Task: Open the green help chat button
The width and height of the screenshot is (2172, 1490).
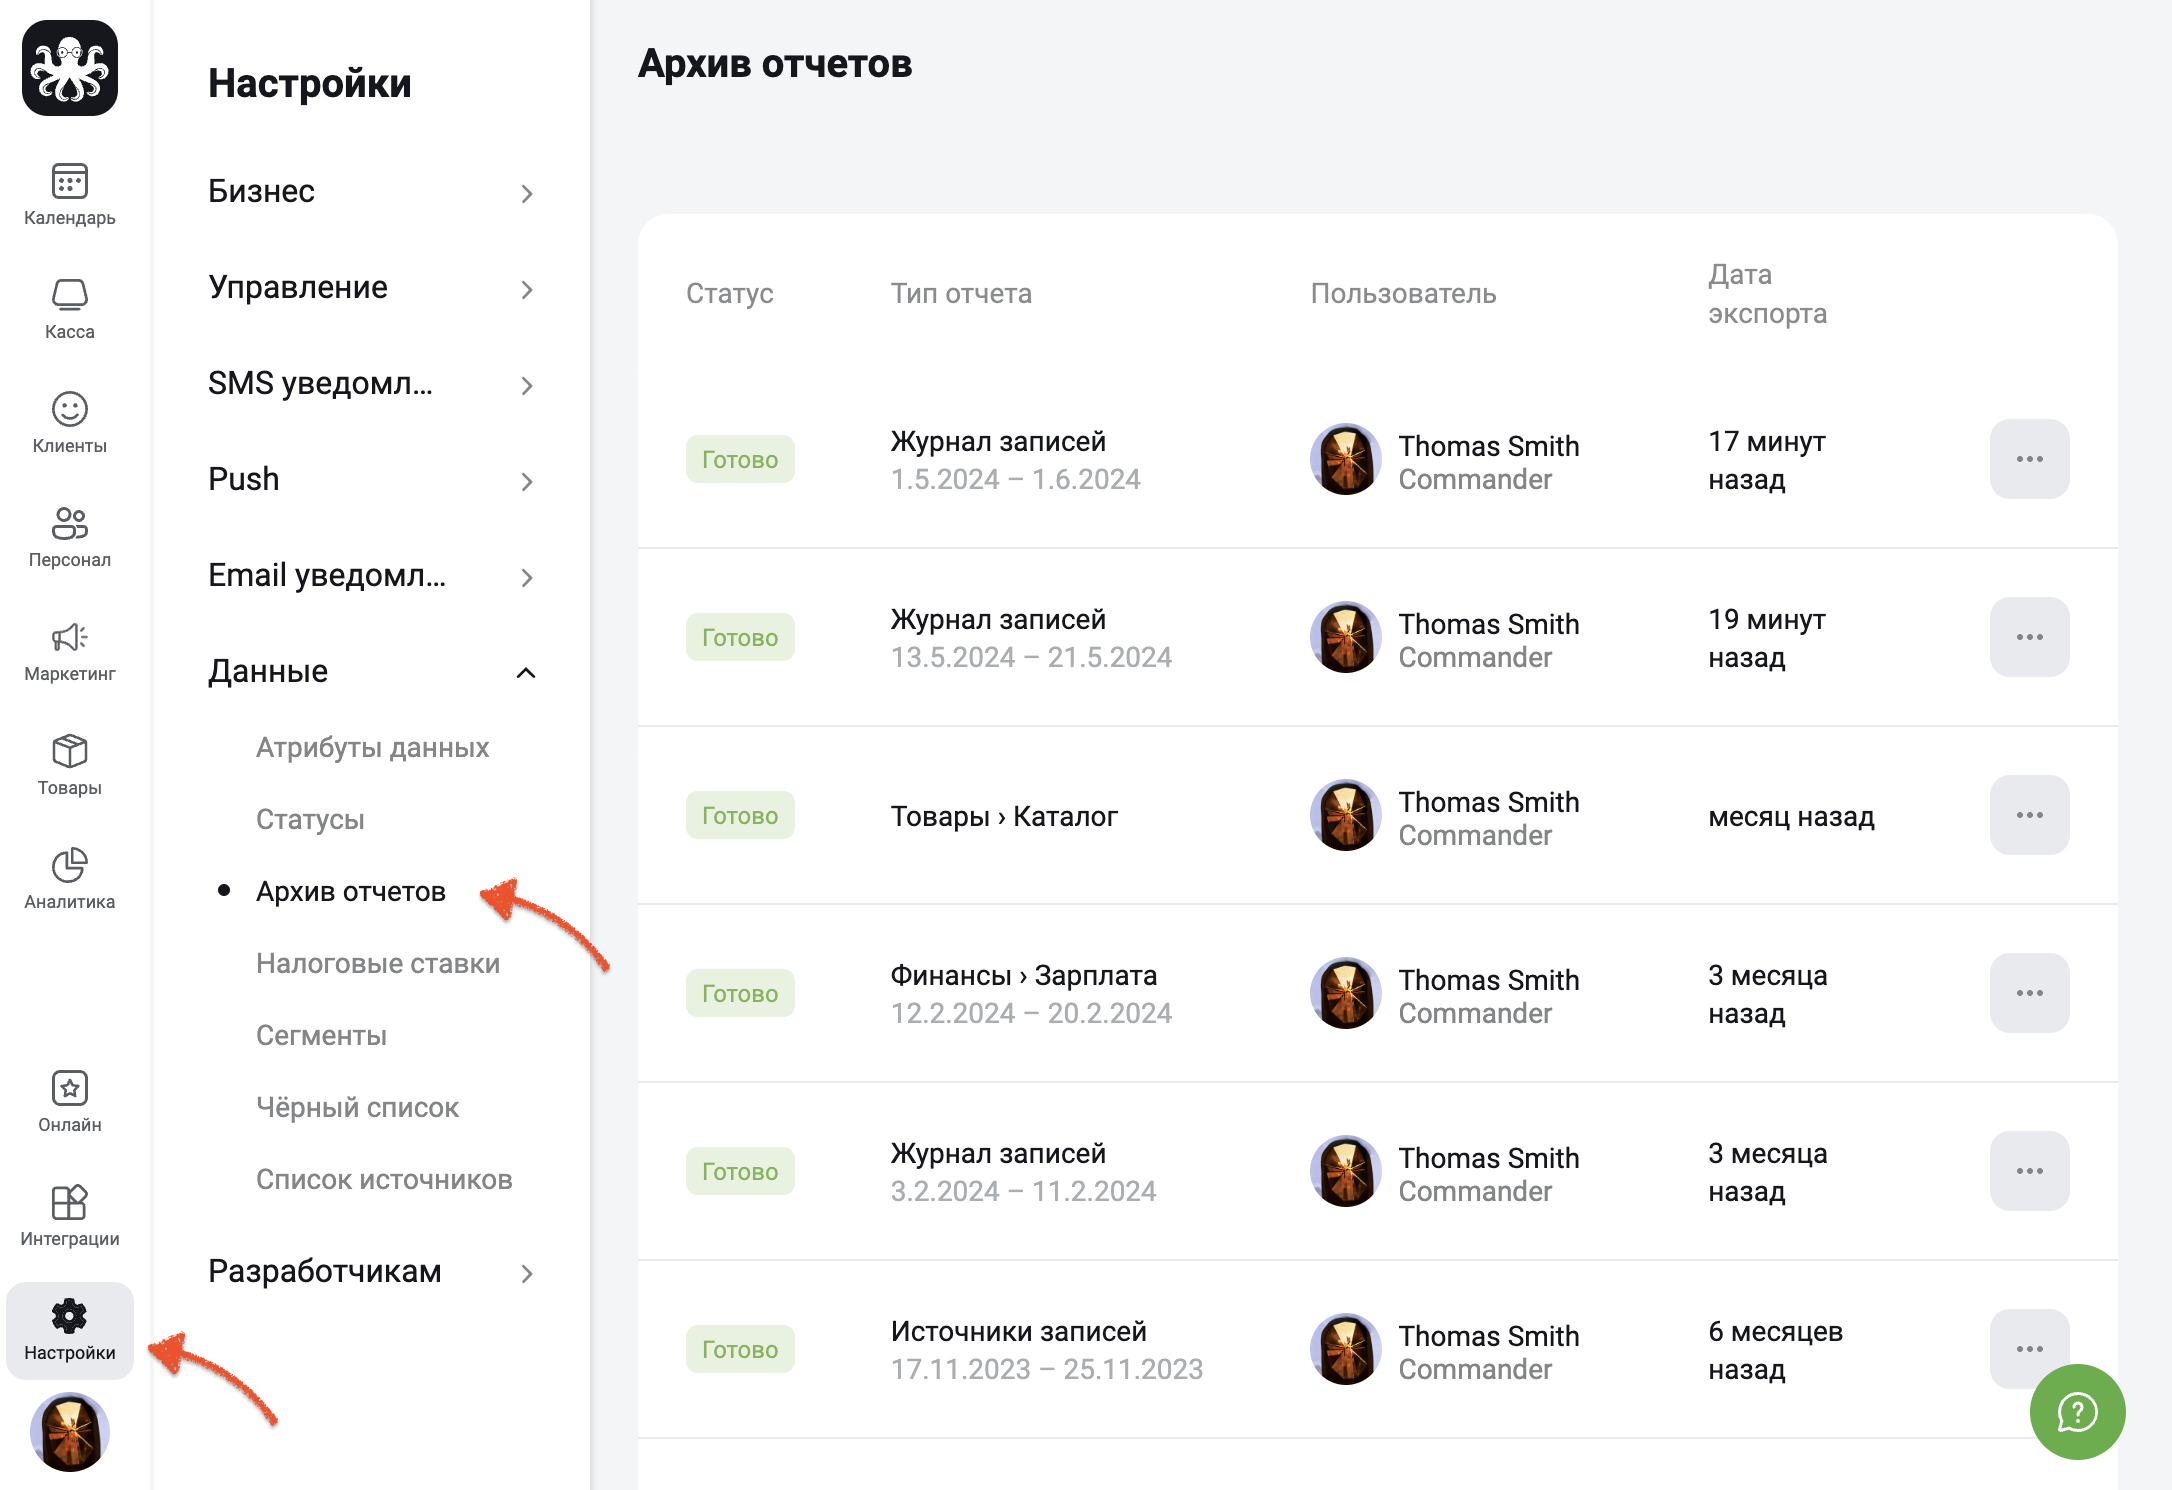Action: pyautogui.click(x=2077, y=1412)
